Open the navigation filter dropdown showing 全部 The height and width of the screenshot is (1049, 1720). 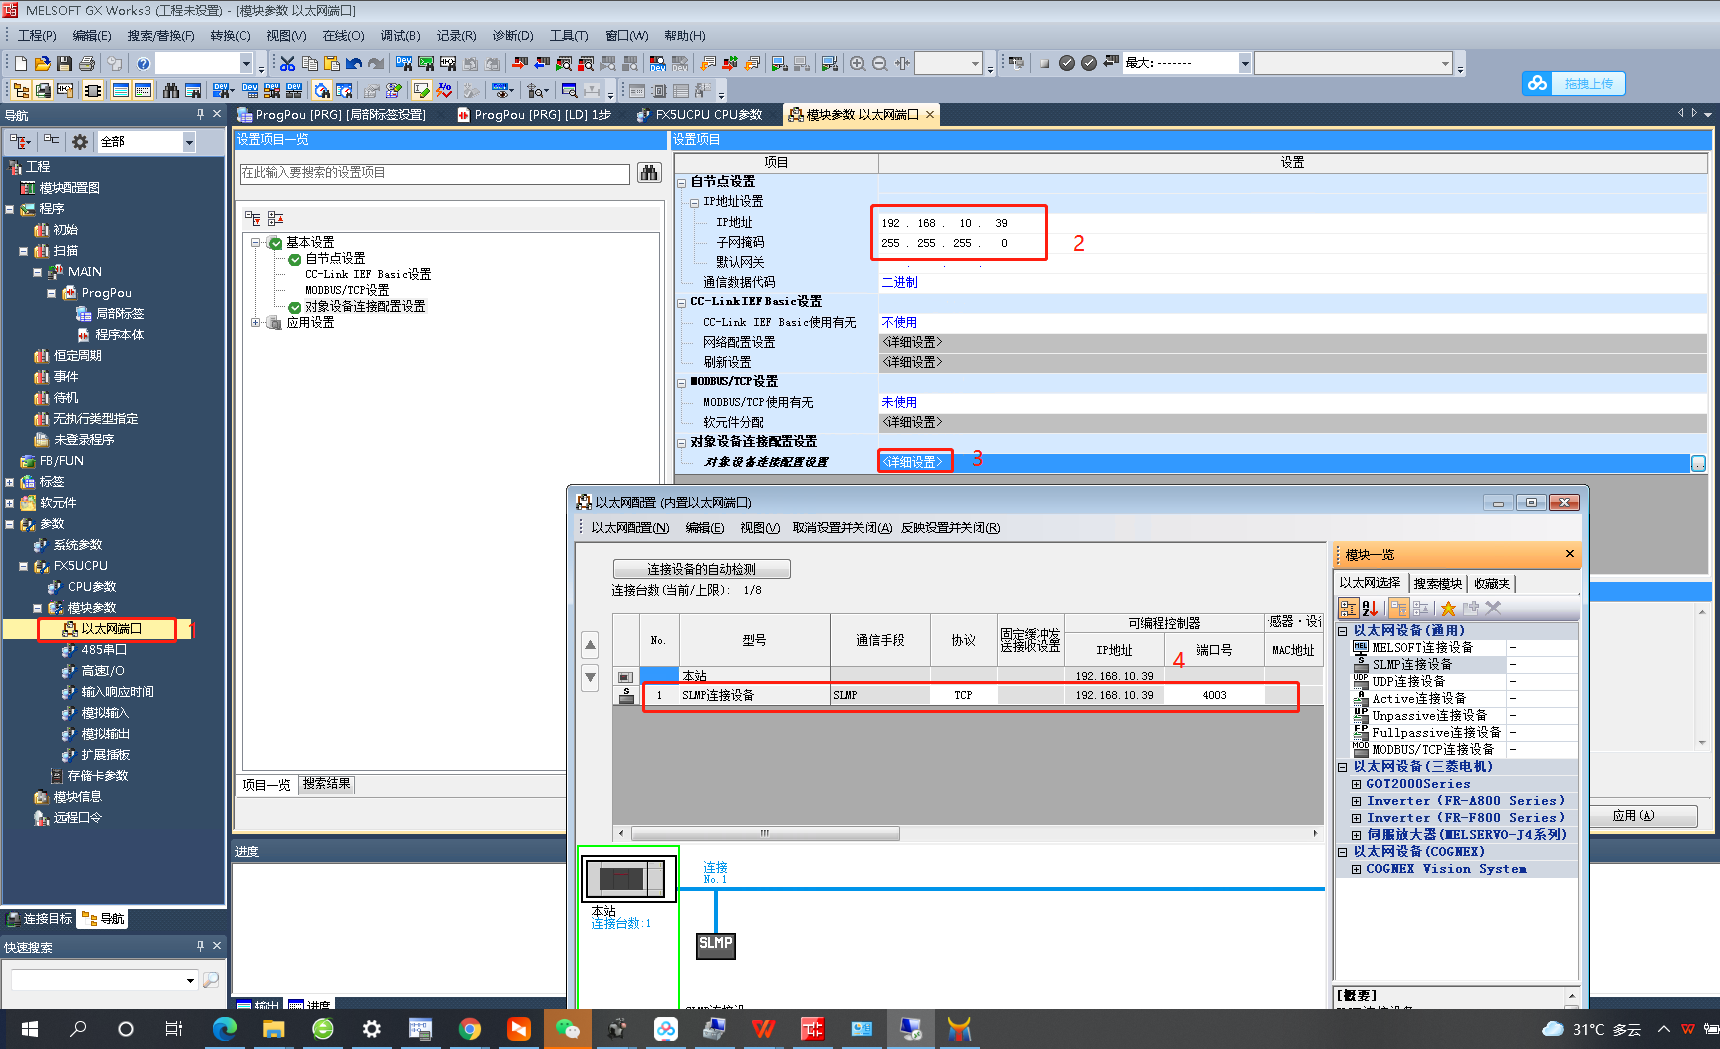188,142
